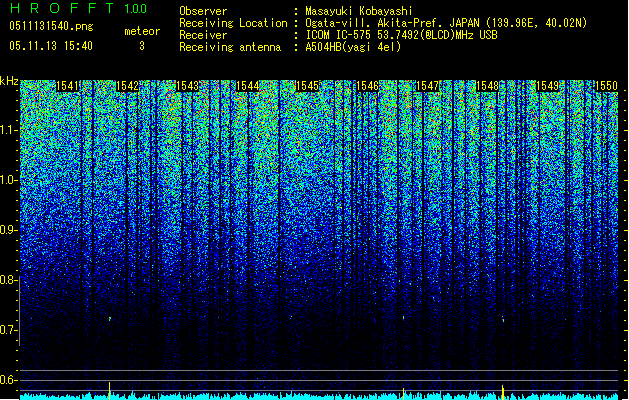Screen dimensions: 629x400
Task: Click the 1.0 frequency axis label
Action: pyautogui.click(x=8, y=180)
